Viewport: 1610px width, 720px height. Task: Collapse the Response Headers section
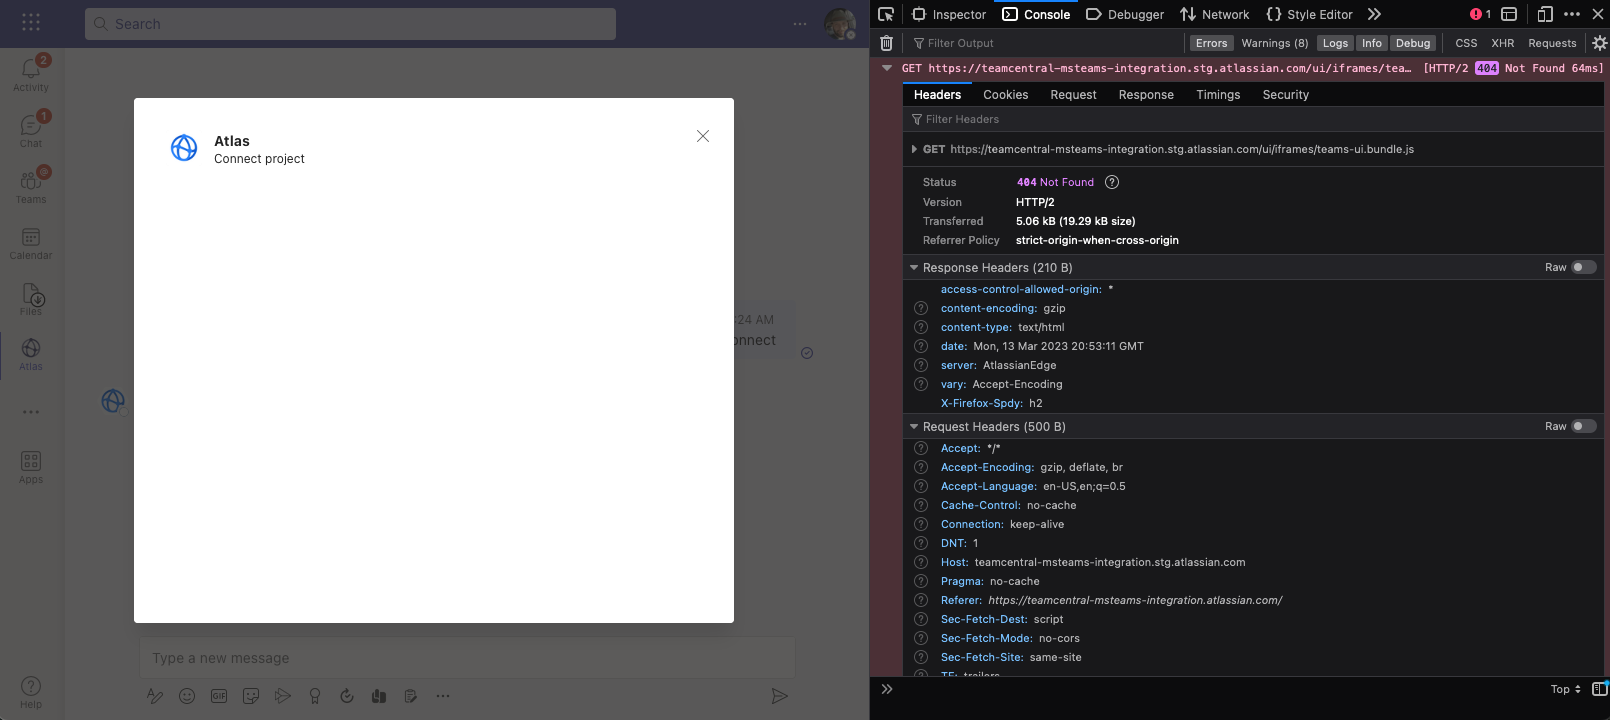tap(914, 268)
